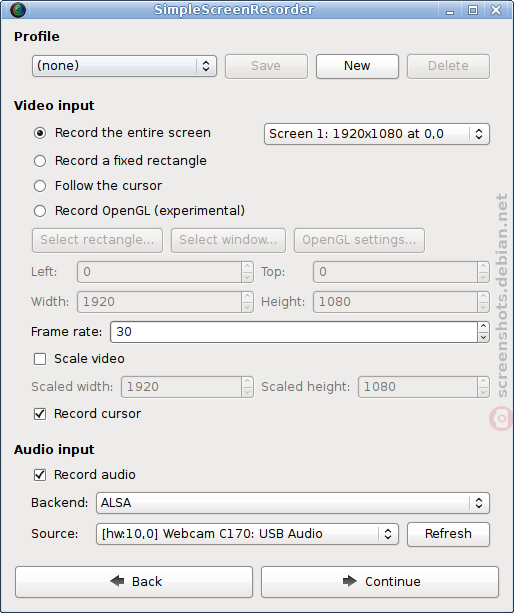Uncheck the Record audio checkbox

click(x=40, y=475)
